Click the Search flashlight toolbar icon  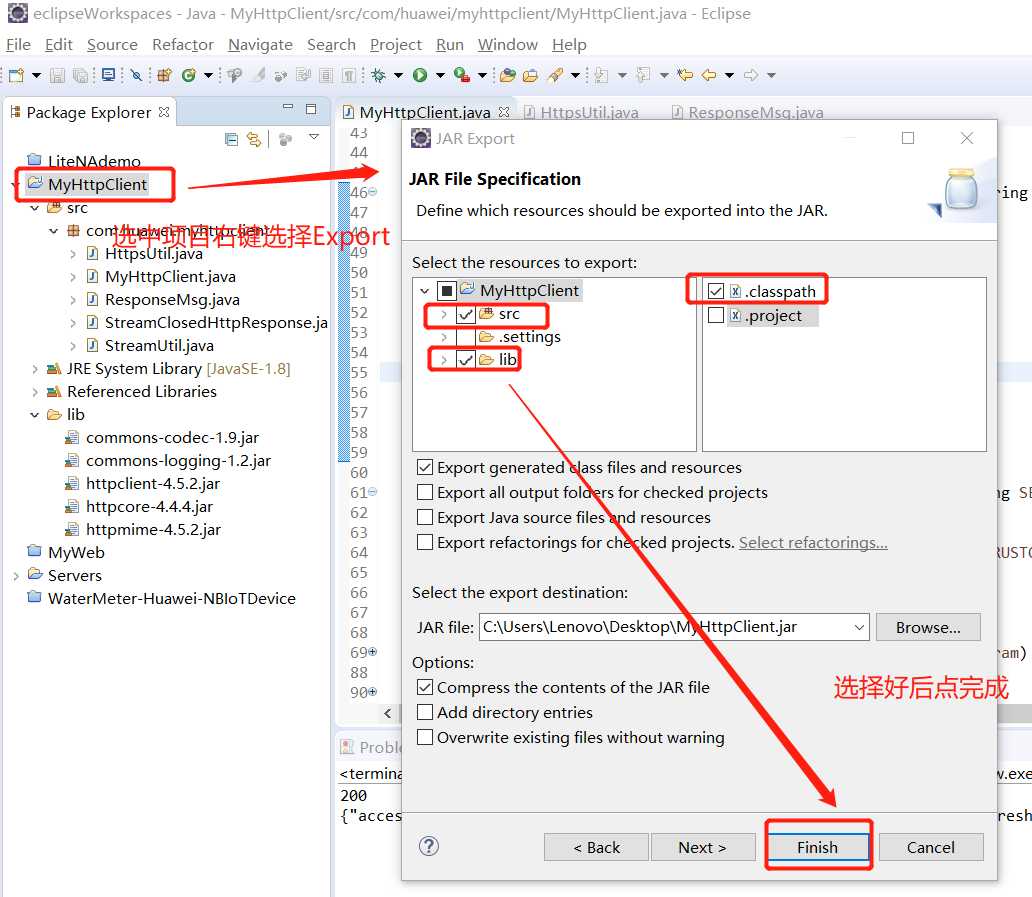point(555,75)
